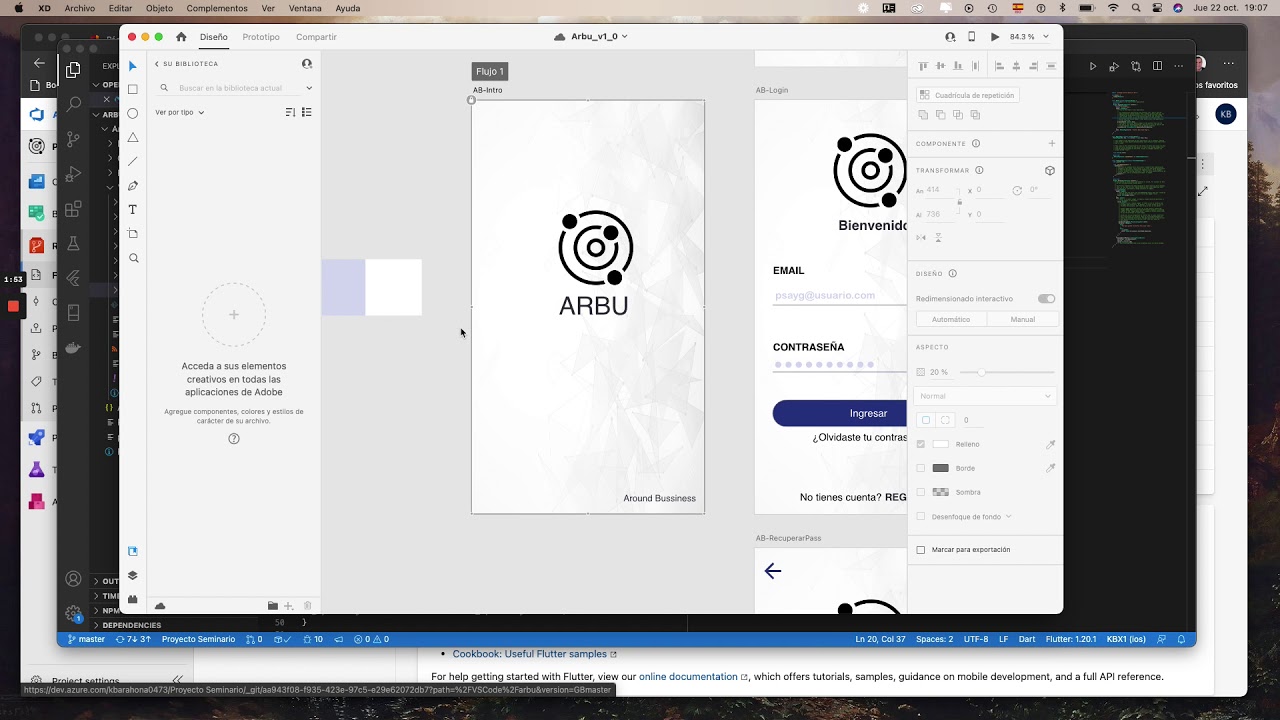Select the Zoom magnifier tool
Screen dimensions: 1280x720
(133, 258)
